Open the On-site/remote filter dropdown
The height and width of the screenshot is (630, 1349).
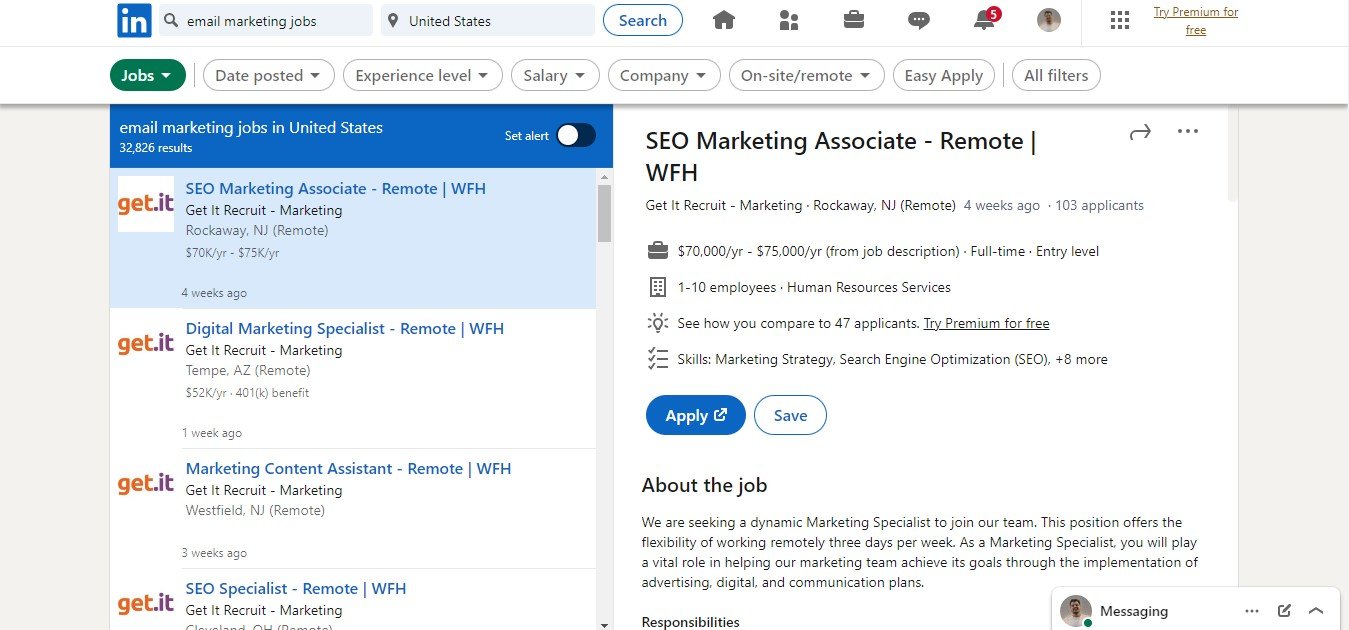click(806, 75)
